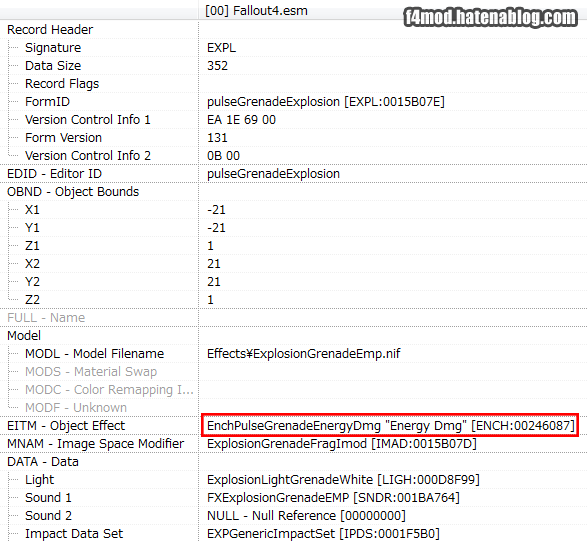The image size is (587, 541).
Task: Select the Z1 value 1
Action: click(210, 245)
